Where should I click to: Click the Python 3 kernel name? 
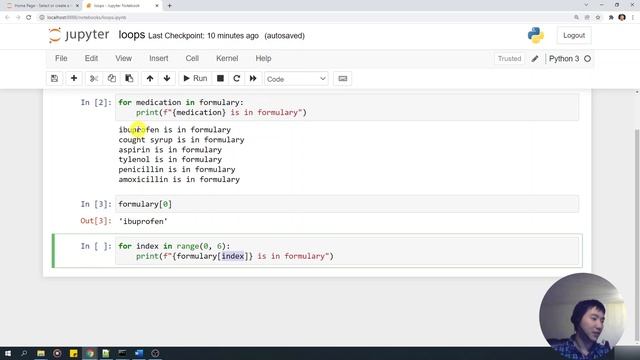click(x=564, y=59)
